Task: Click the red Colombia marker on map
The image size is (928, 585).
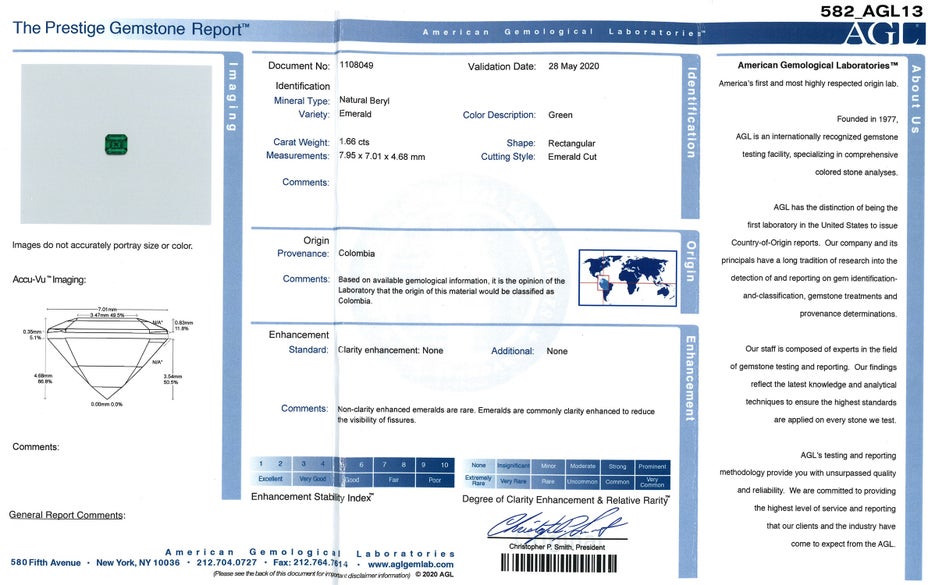Action: [x=602, y=283]
